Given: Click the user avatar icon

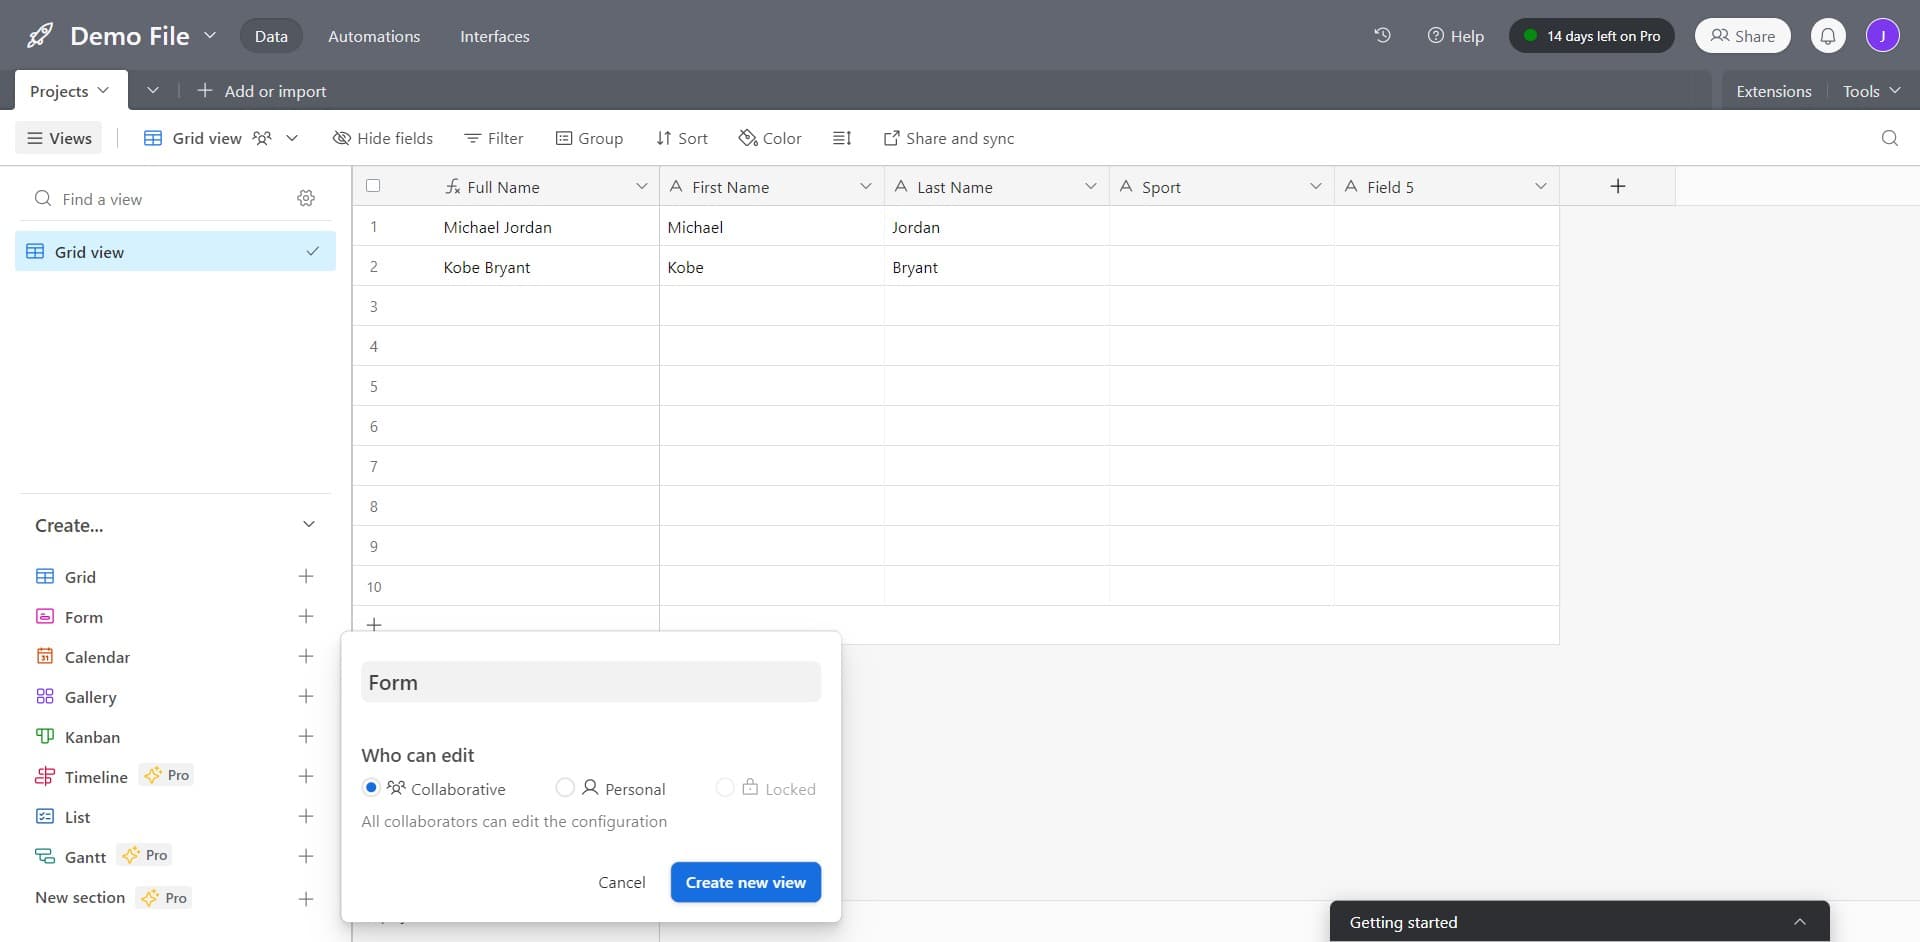Looking at the screenshot, I should (x=1882, y=36).
